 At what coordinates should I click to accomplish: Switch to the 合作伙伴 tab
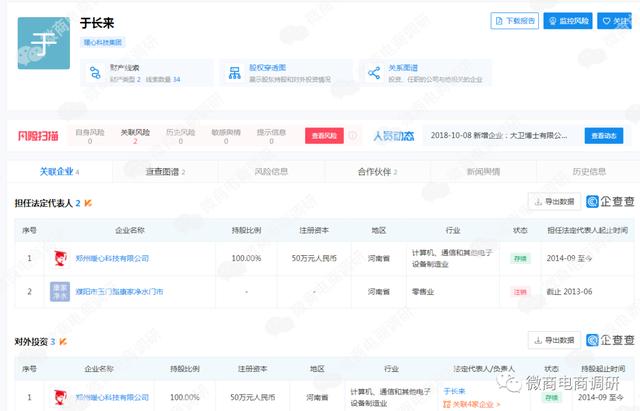(378, 172)
